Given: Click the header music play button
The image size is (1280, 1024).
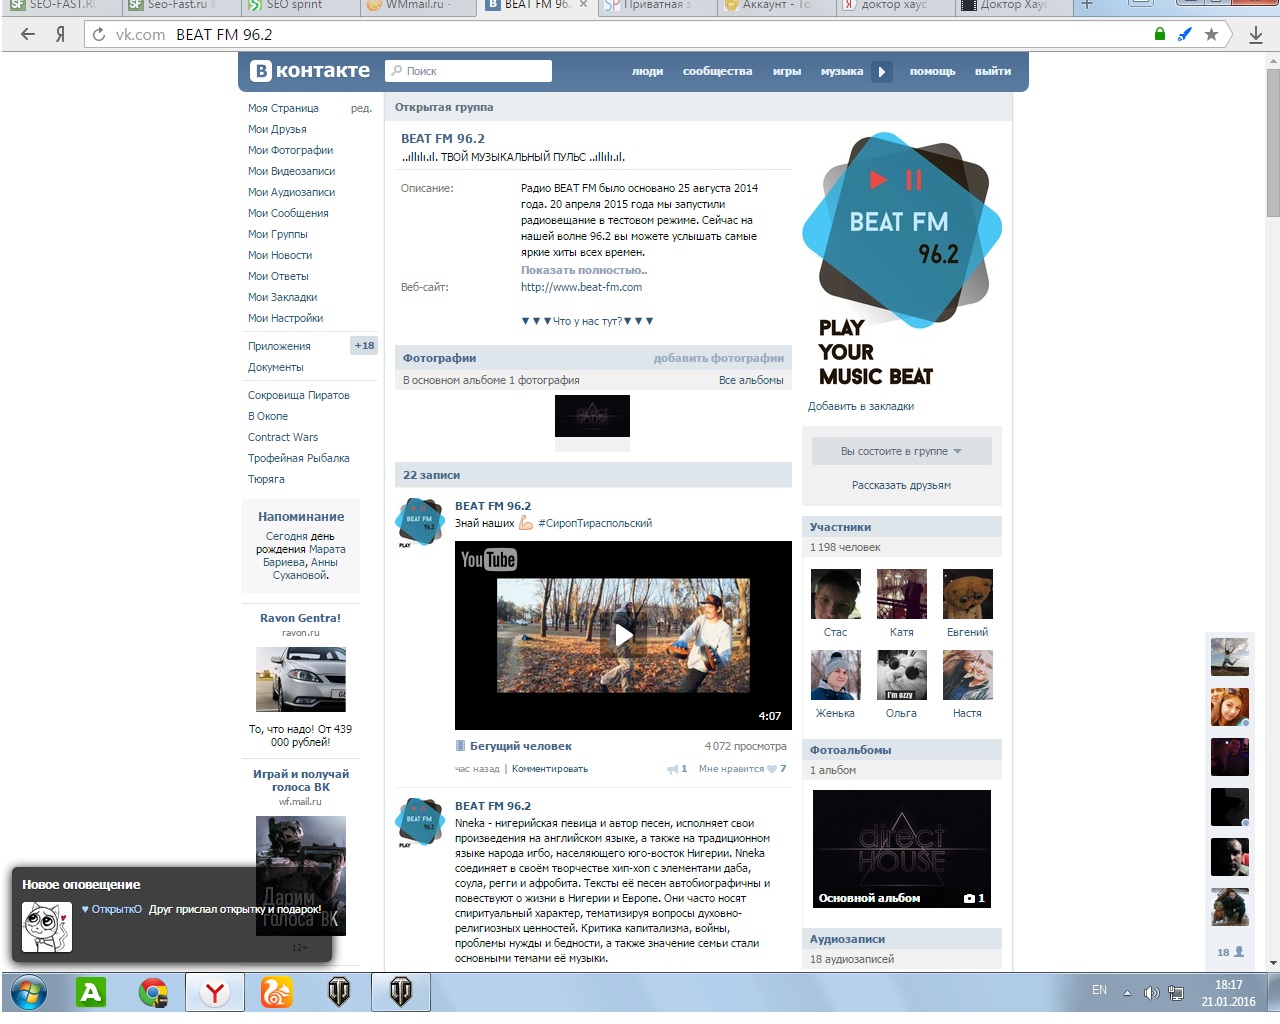Looking at the screenshot, I should pyautogui.click(x=881, y=72).
